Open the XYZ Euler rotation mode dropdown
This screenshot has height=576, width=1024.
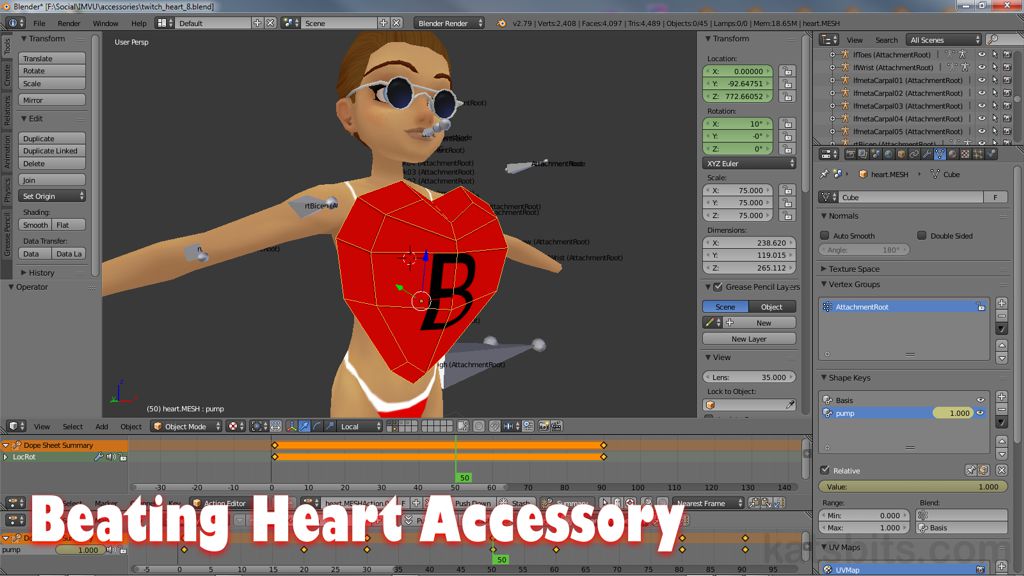click(749, 163)
